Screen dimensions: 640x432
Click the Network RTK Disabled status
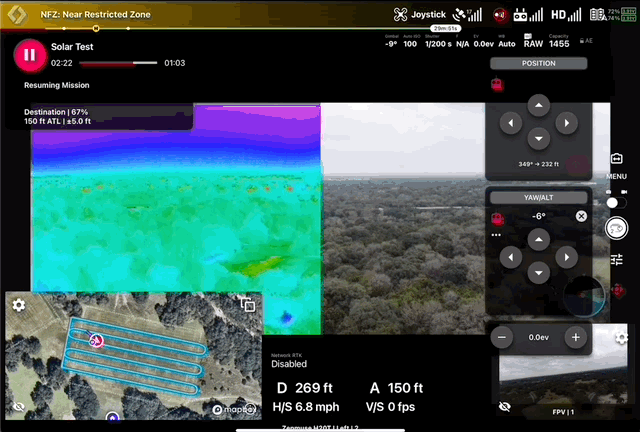[x=289, y=361]
